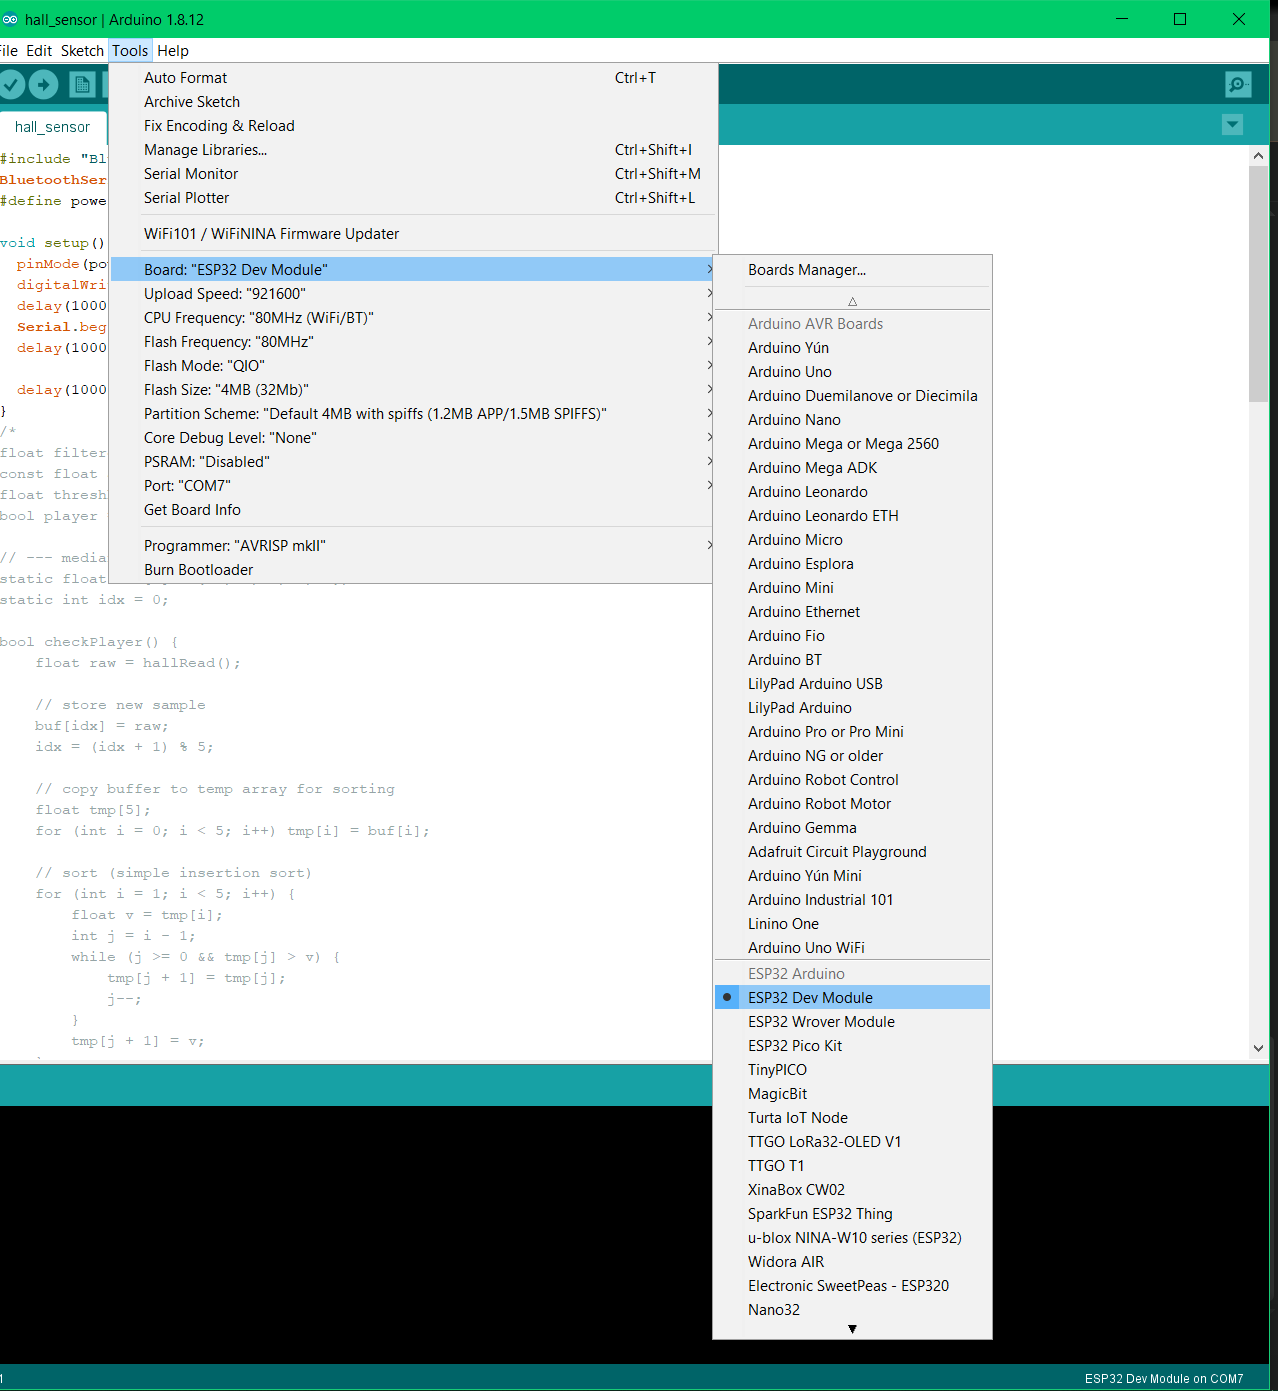Click the New sketch toolbar icon
Viewport: 1278px width, 1391px height.
(x=83, y=85)
